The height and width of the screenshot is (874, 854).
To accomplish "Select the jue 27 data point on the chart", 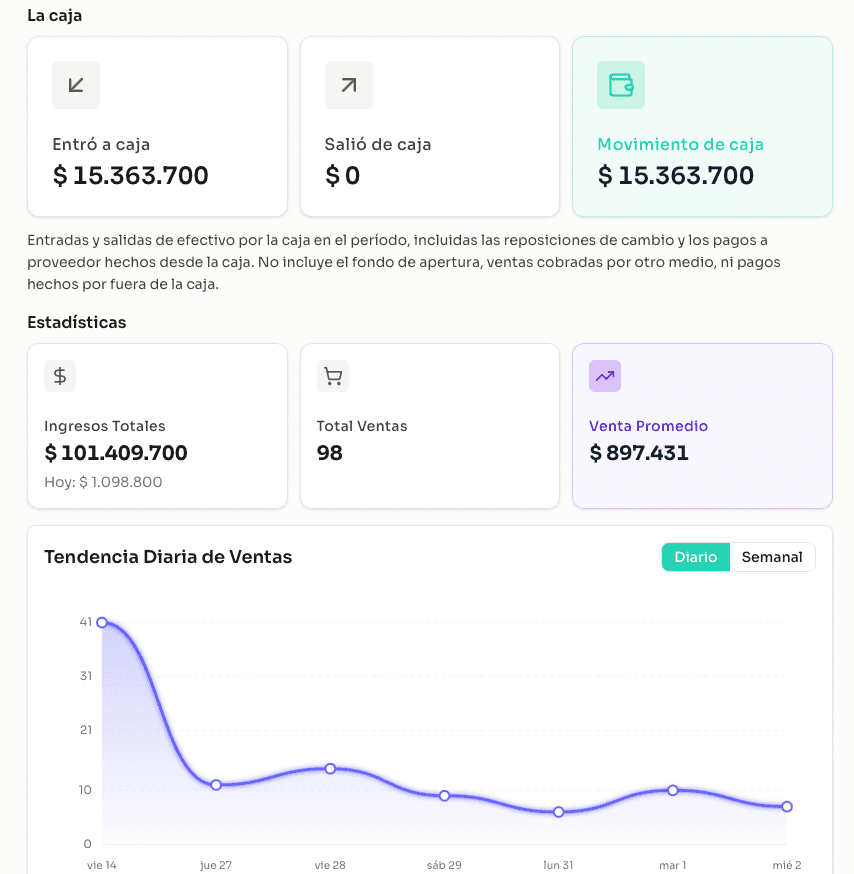I will coord(216,785).
